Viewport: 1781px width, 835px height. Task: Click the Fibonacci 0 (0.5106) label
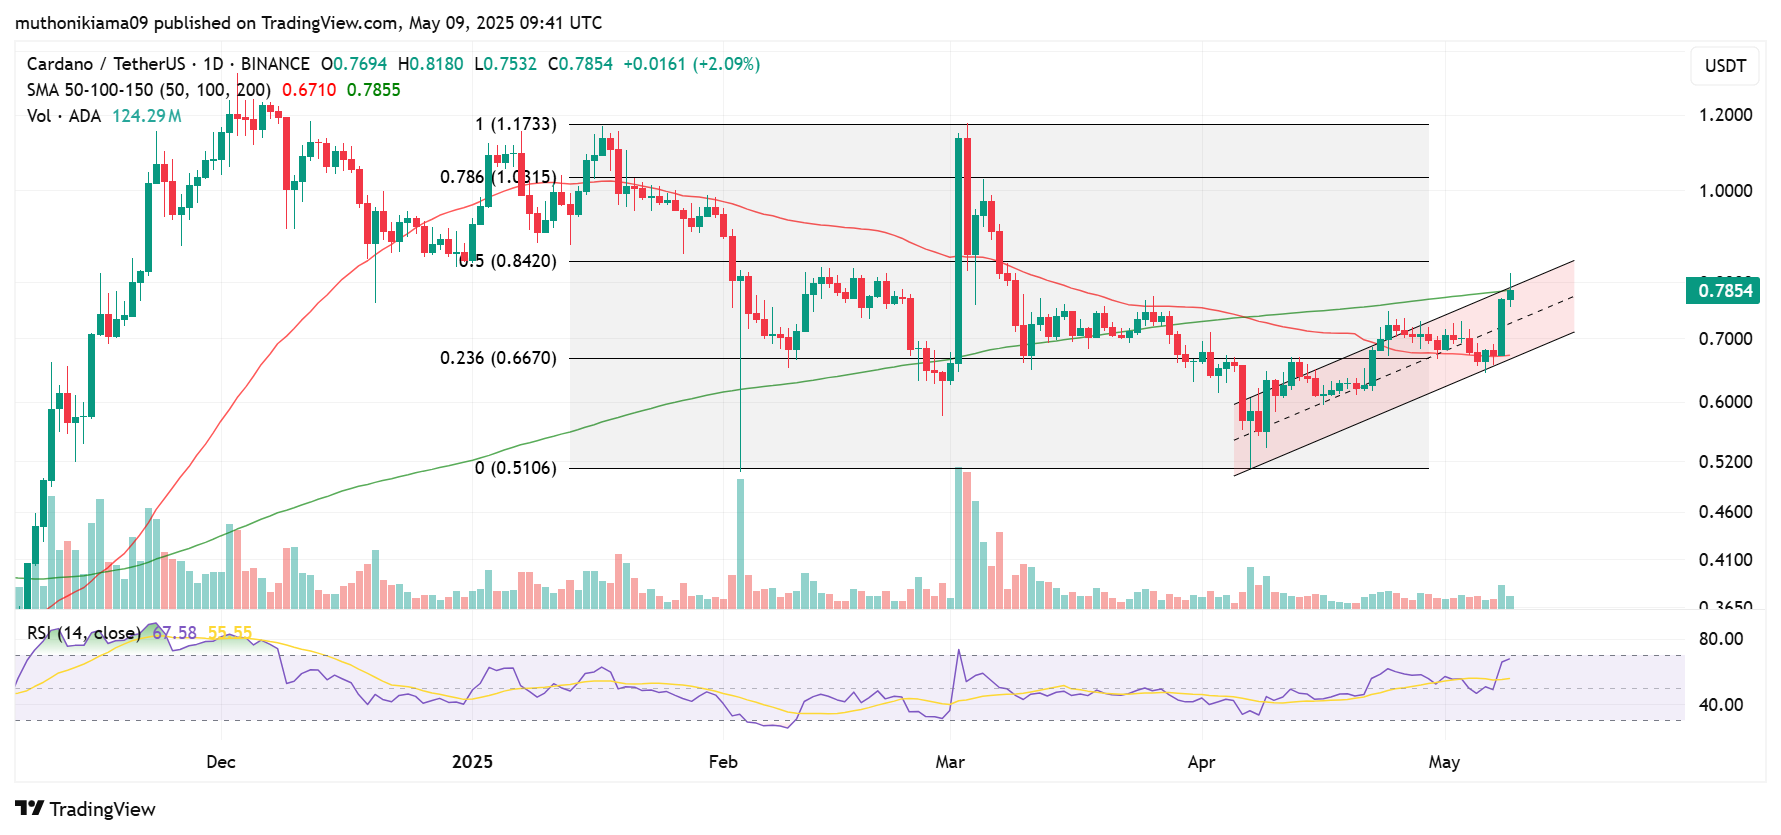click(x=515, y=468)
